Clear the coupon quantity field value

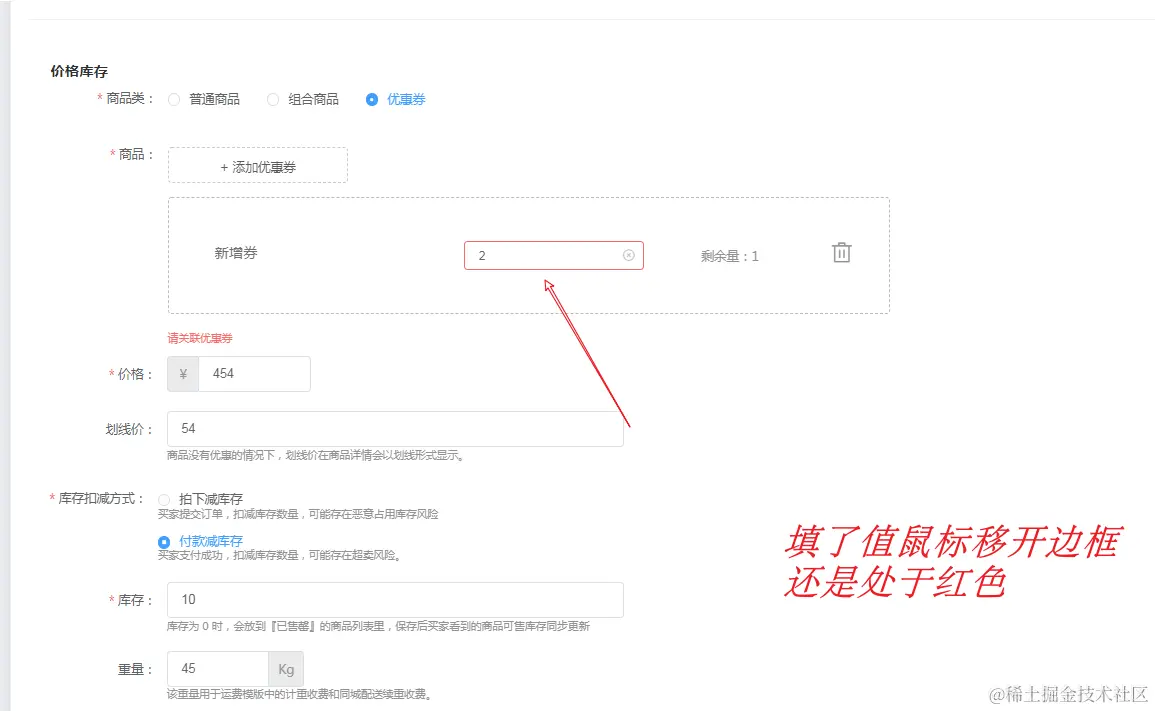pos(628,255)
